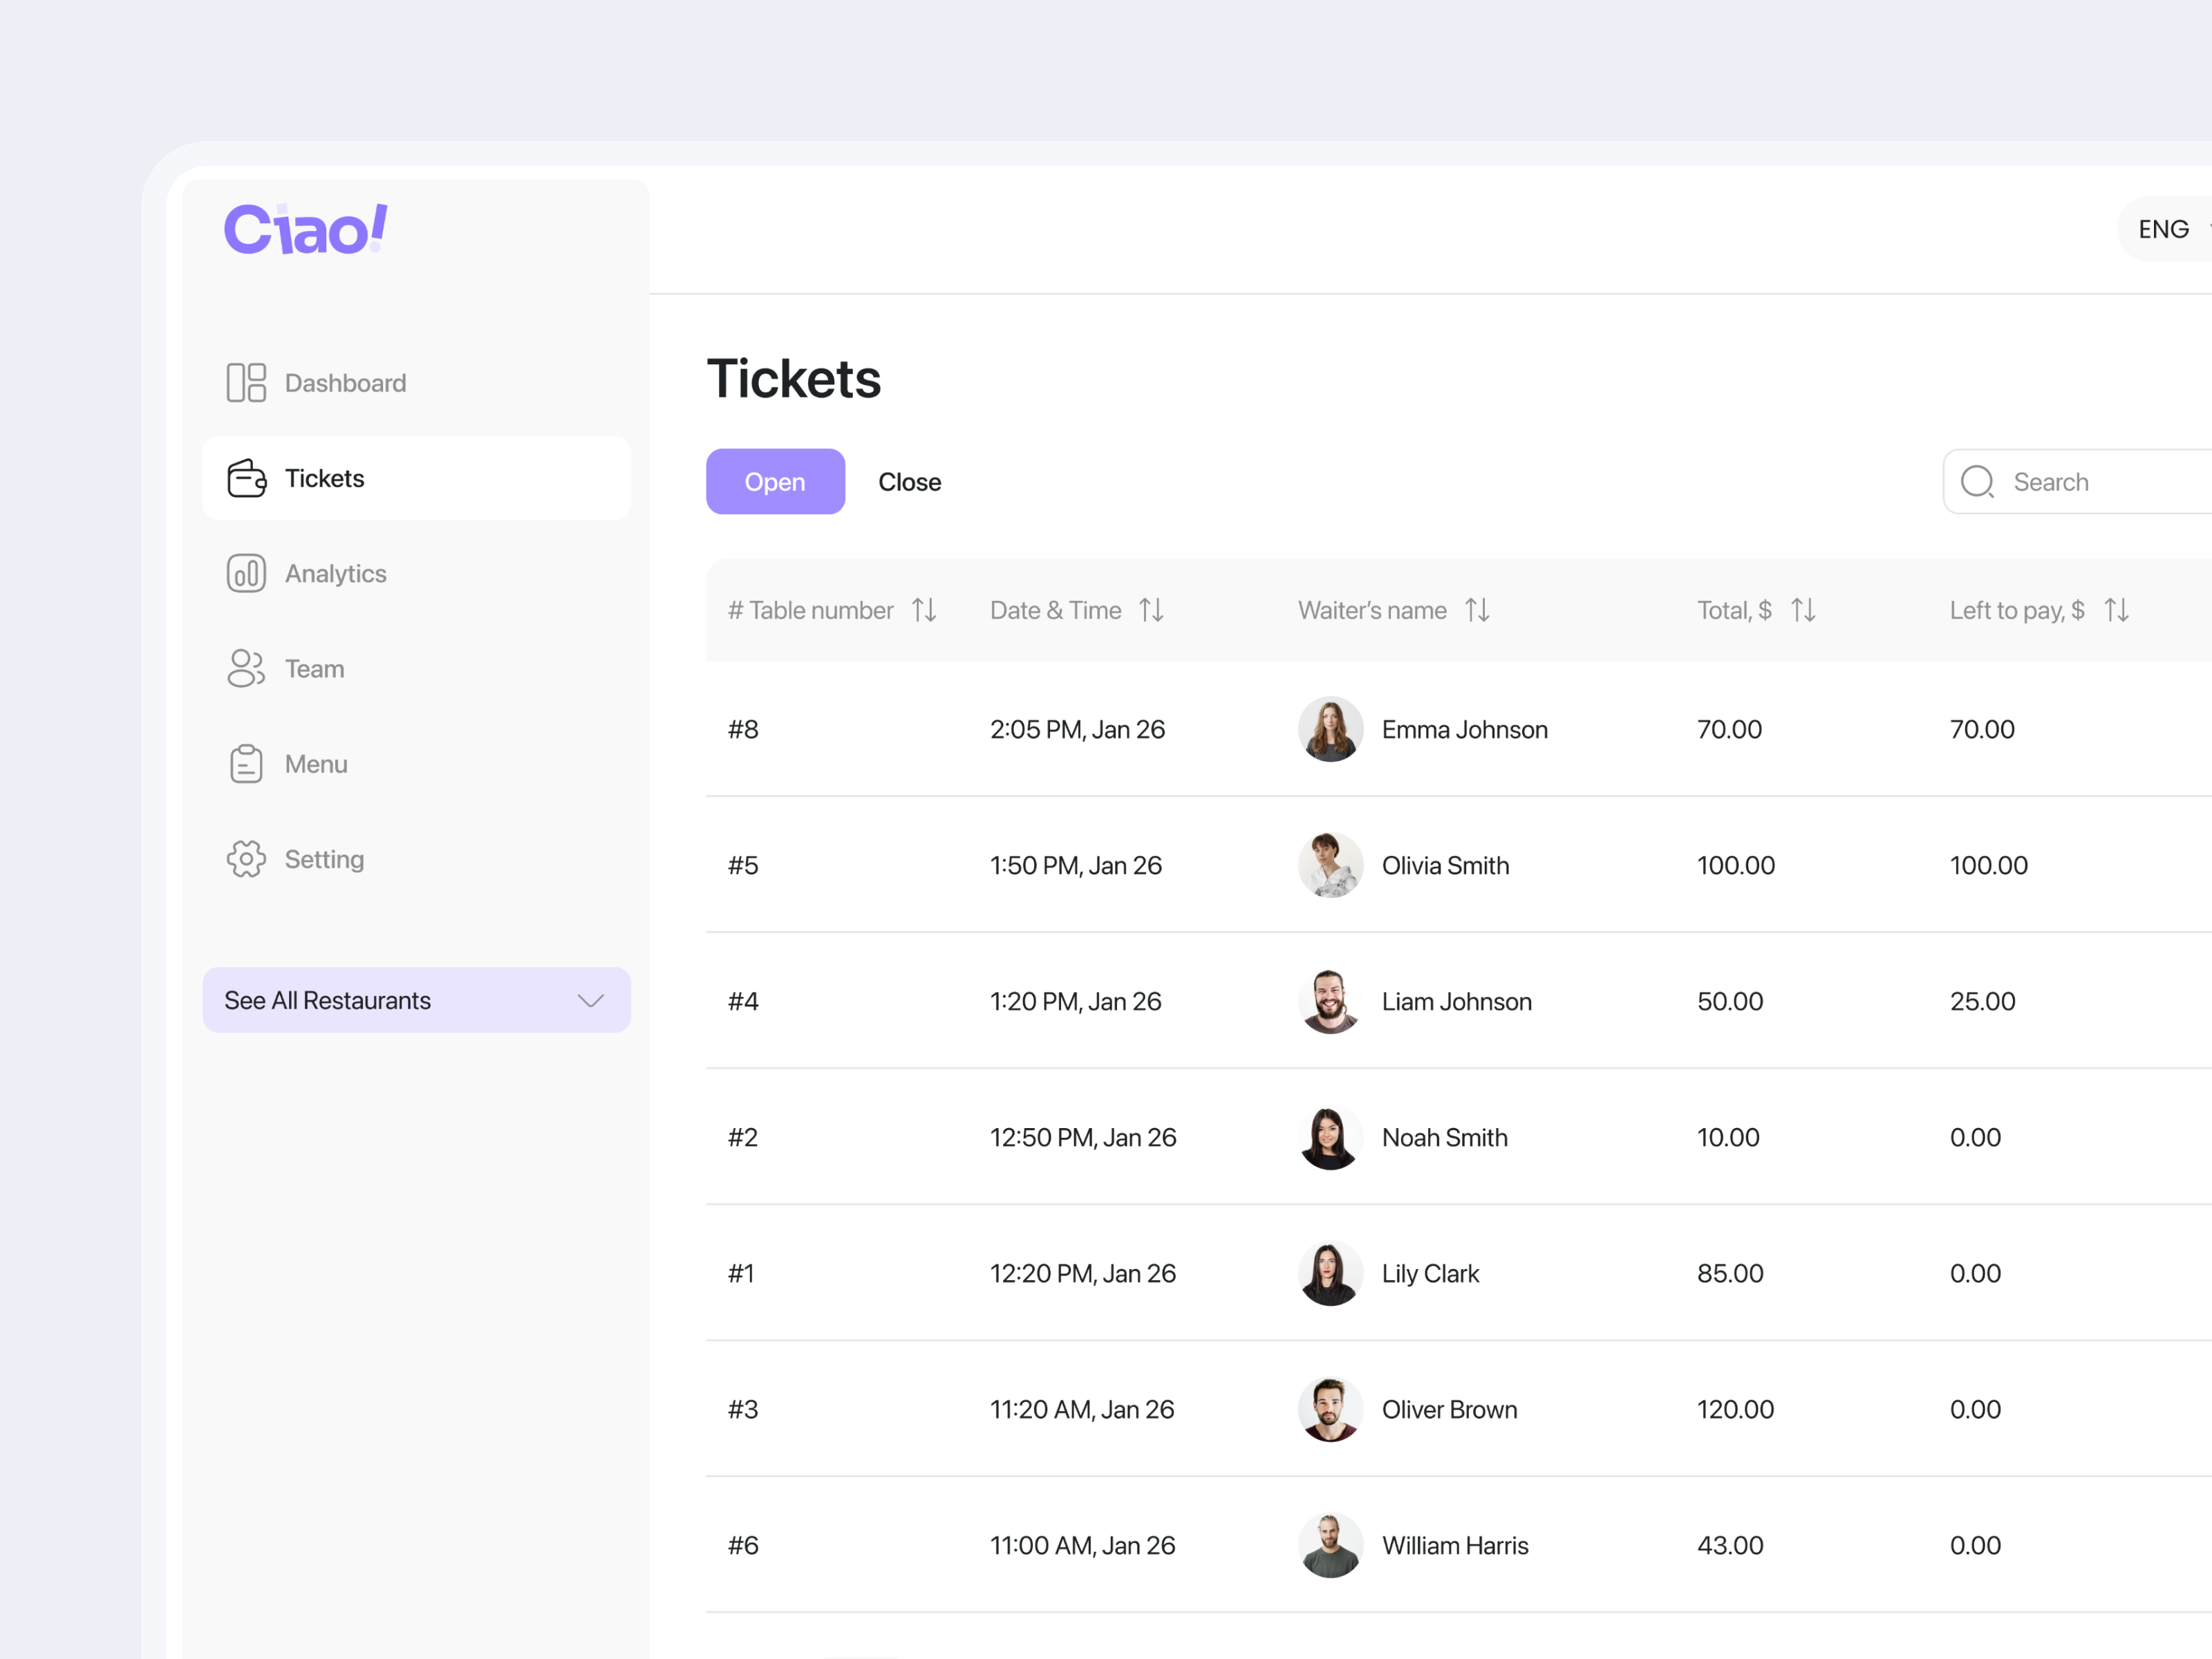
Task: Open the Tickets section from the sidebar
Action: pos(324,478)
